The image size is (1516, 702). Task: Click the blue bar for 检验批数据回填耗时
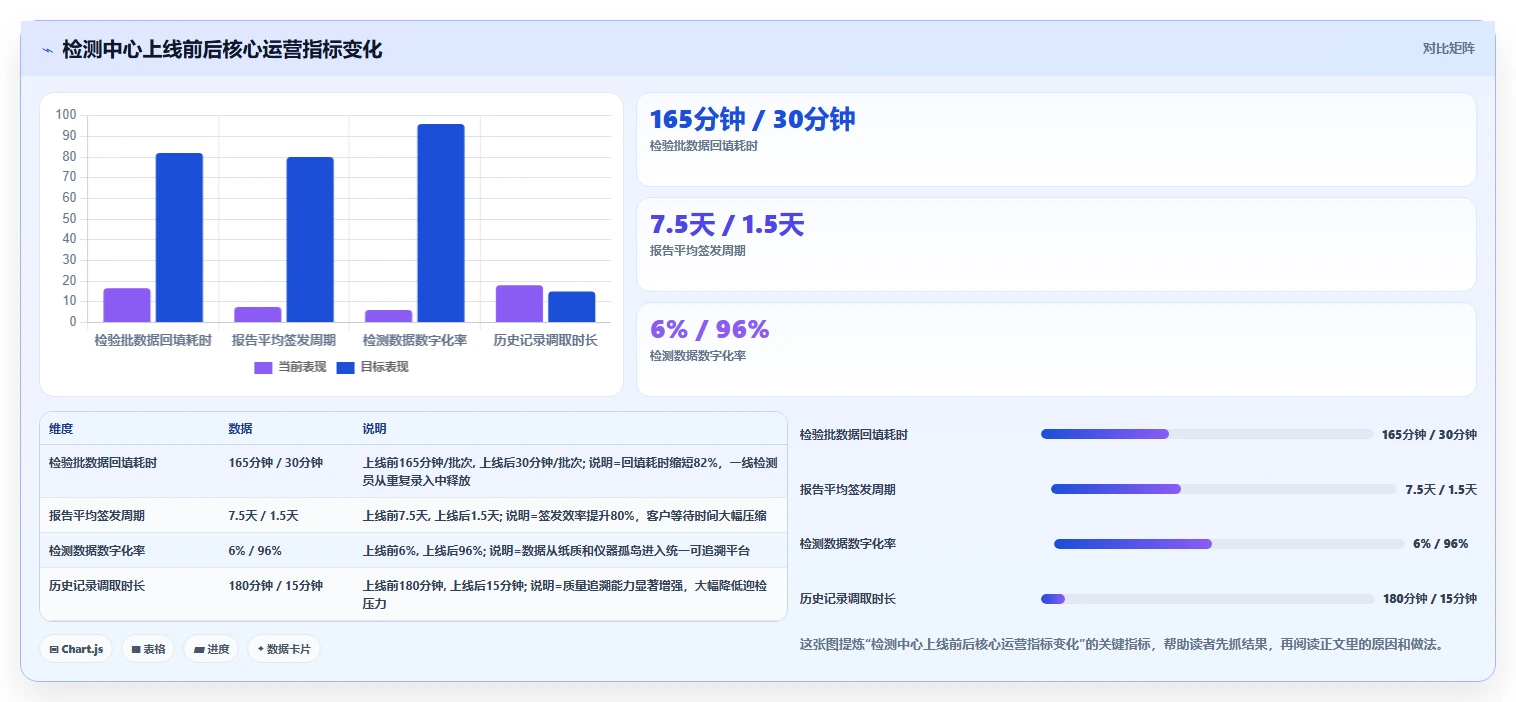pos(179,238)
